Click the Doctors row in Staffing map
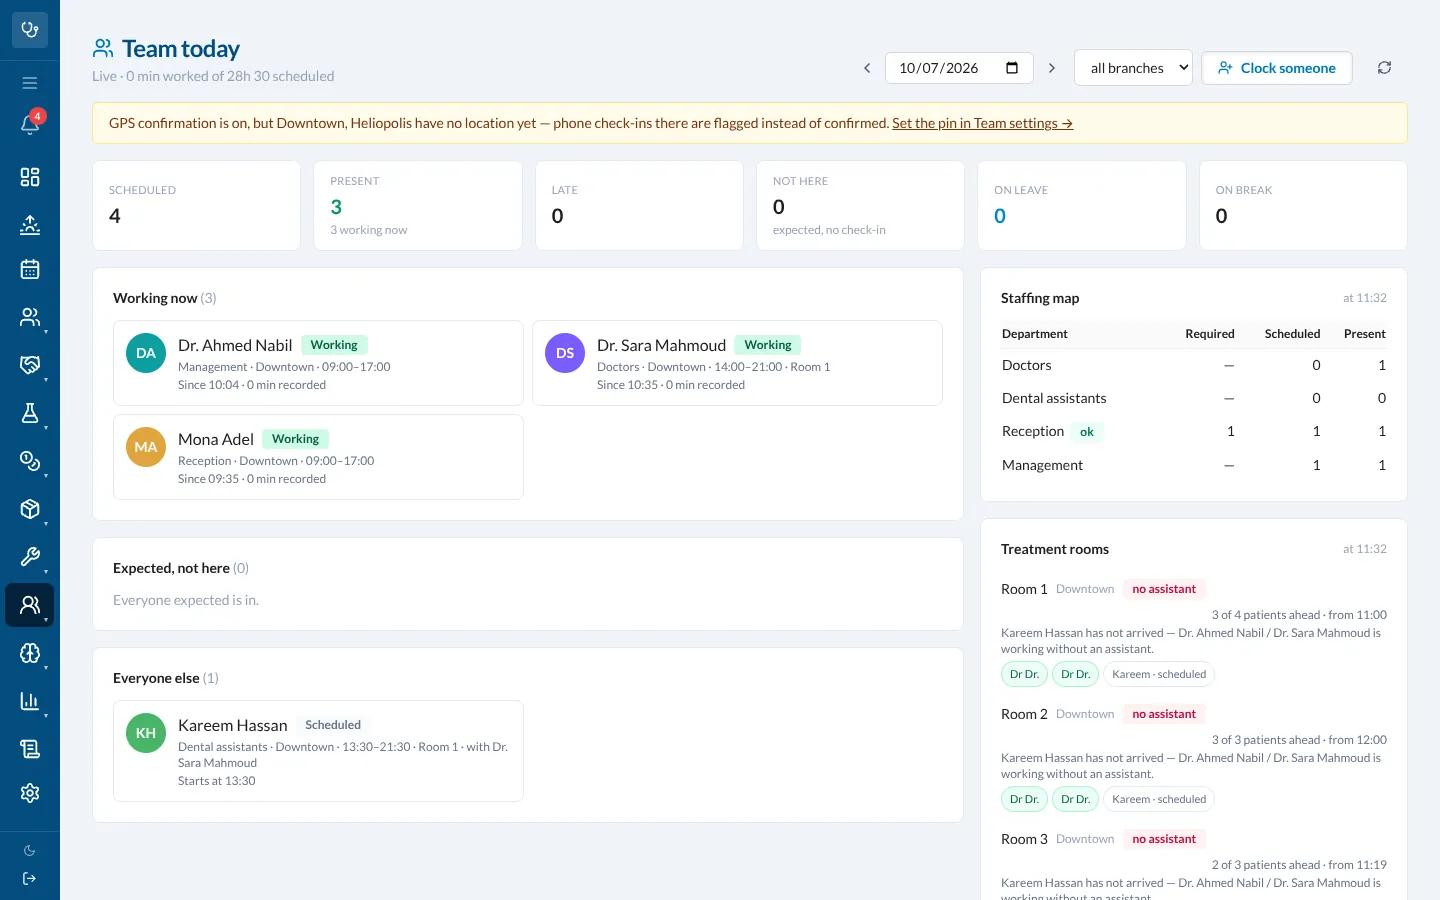Viewport: 1440px width, 900px height. (1194, 365)
